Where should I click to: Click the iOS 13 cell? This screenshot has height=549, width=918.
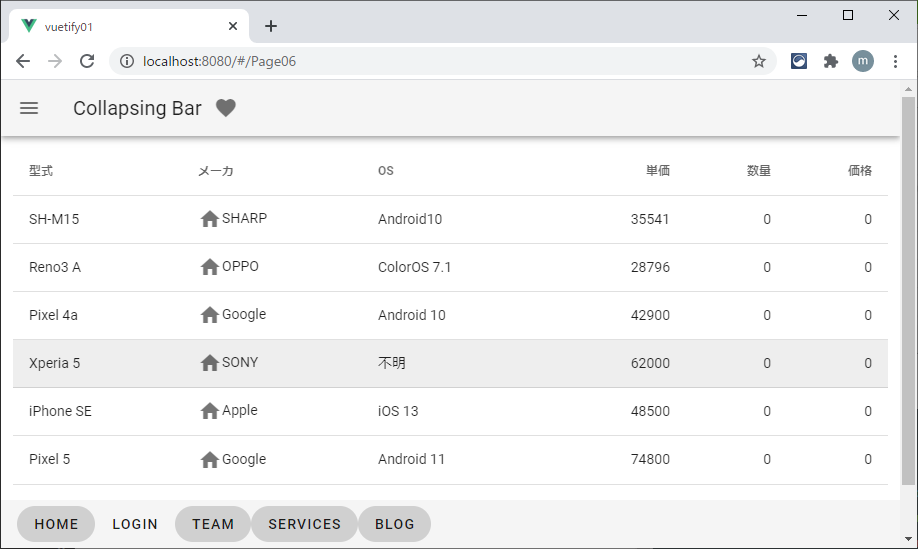pos(398,411)
